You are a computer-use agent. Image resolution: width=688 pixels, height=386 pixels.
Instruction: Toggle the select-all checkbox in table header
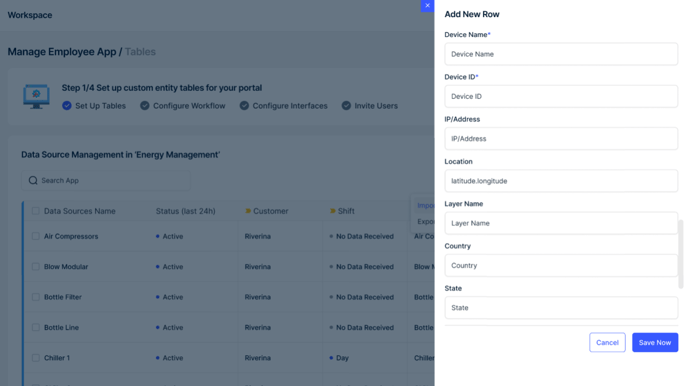pyautogui.click(x=36, y=211)
